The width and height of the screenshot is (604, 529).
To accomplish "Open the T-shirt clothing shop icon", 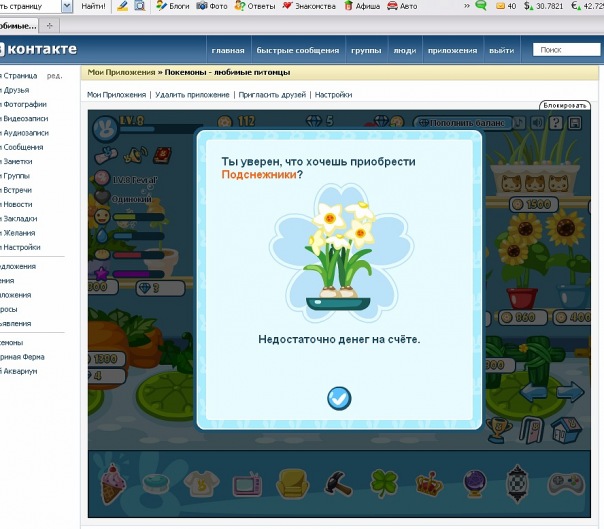I will (200, 485).
